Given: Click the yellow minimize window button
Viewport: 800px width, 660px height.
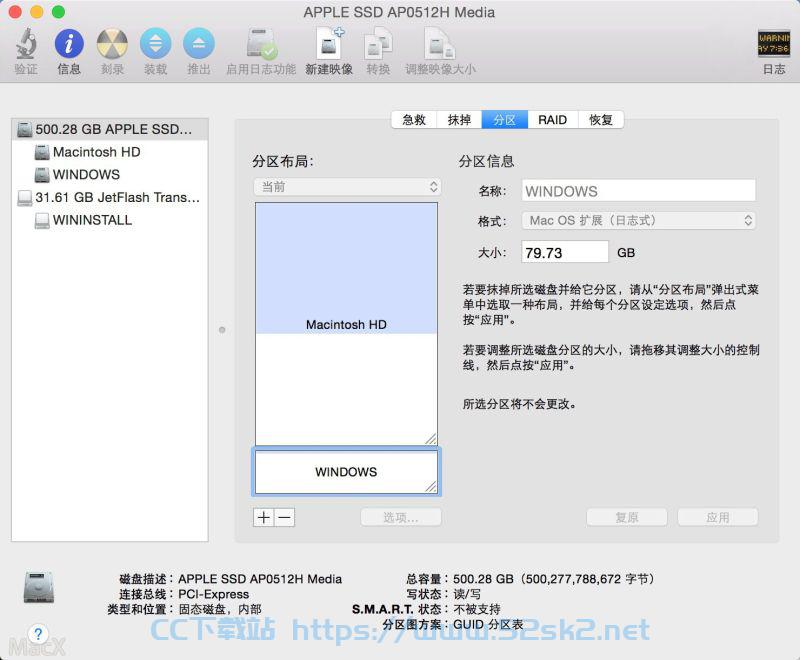Looking at the screenshot, I should click(x=37, y=12).
